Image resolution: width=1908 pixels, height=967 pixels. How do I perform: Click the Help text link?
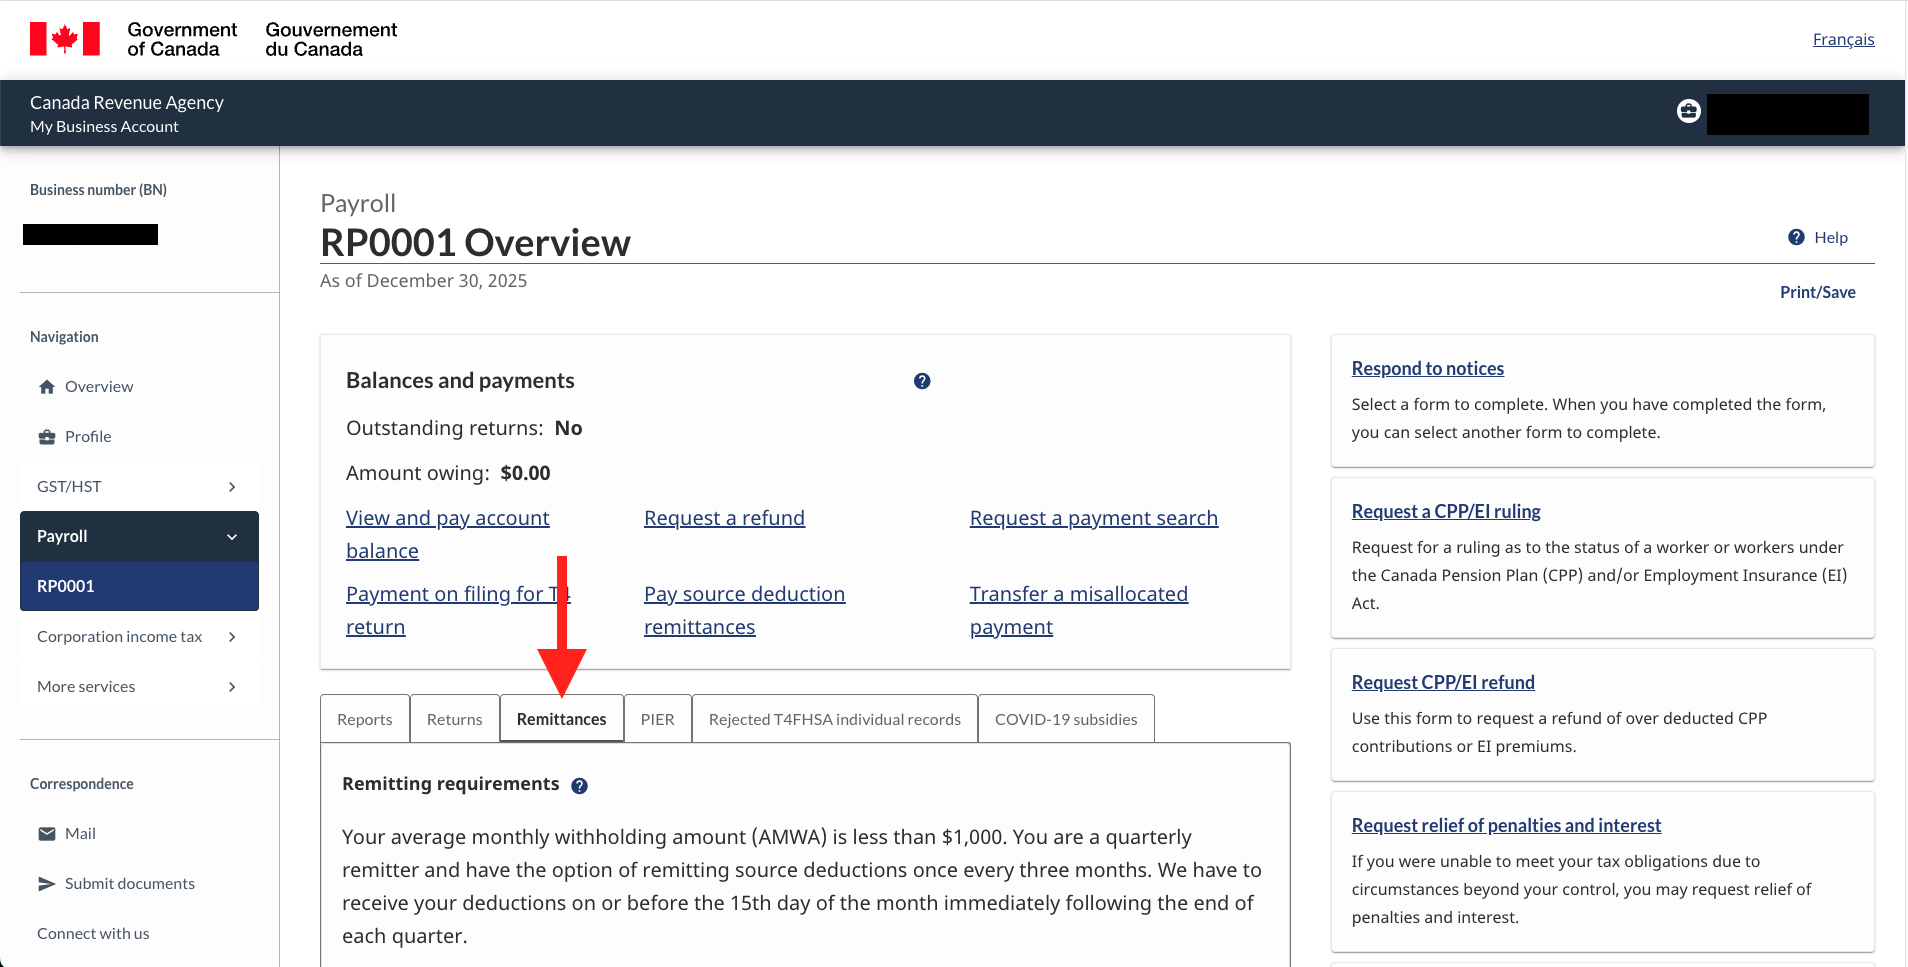click(x=1831, y=237)
